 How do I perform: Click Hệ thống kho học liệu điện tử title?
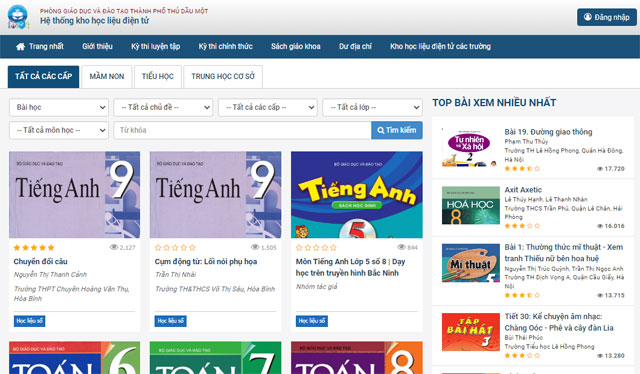(x=94, y=20)
